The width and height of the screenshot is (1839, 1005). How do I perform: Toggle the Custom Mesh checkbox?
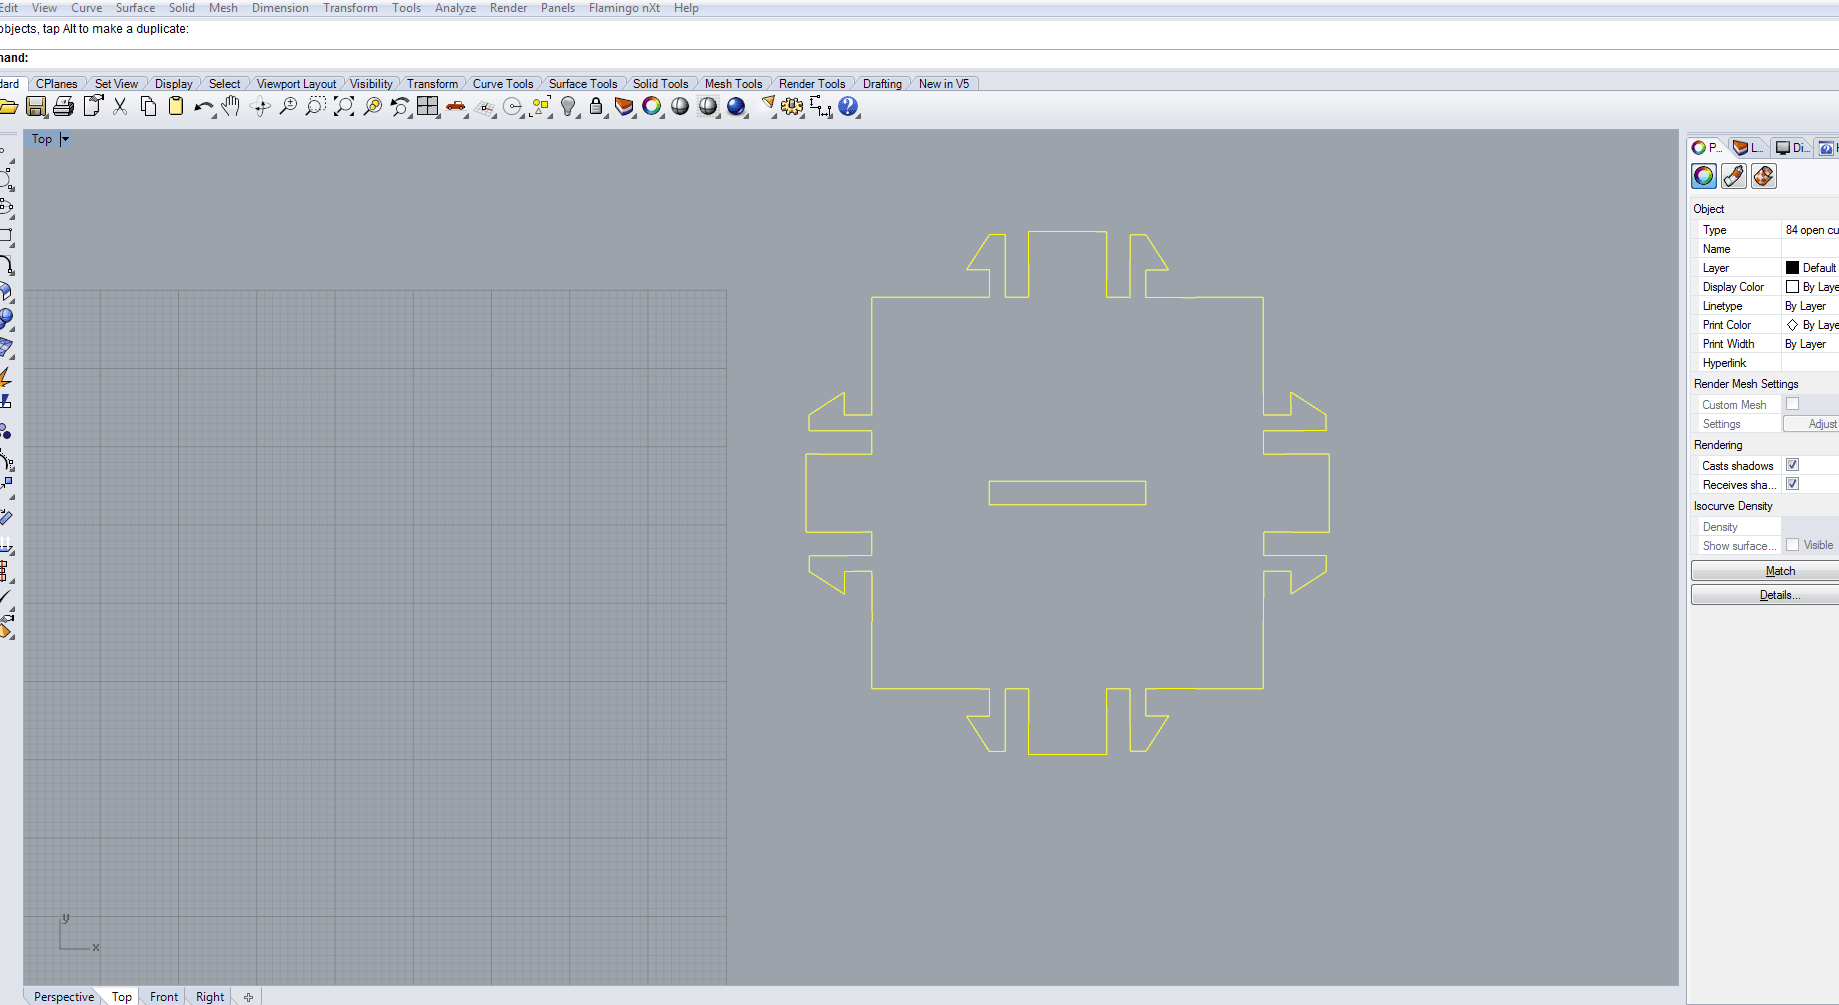pos(1792,404)
